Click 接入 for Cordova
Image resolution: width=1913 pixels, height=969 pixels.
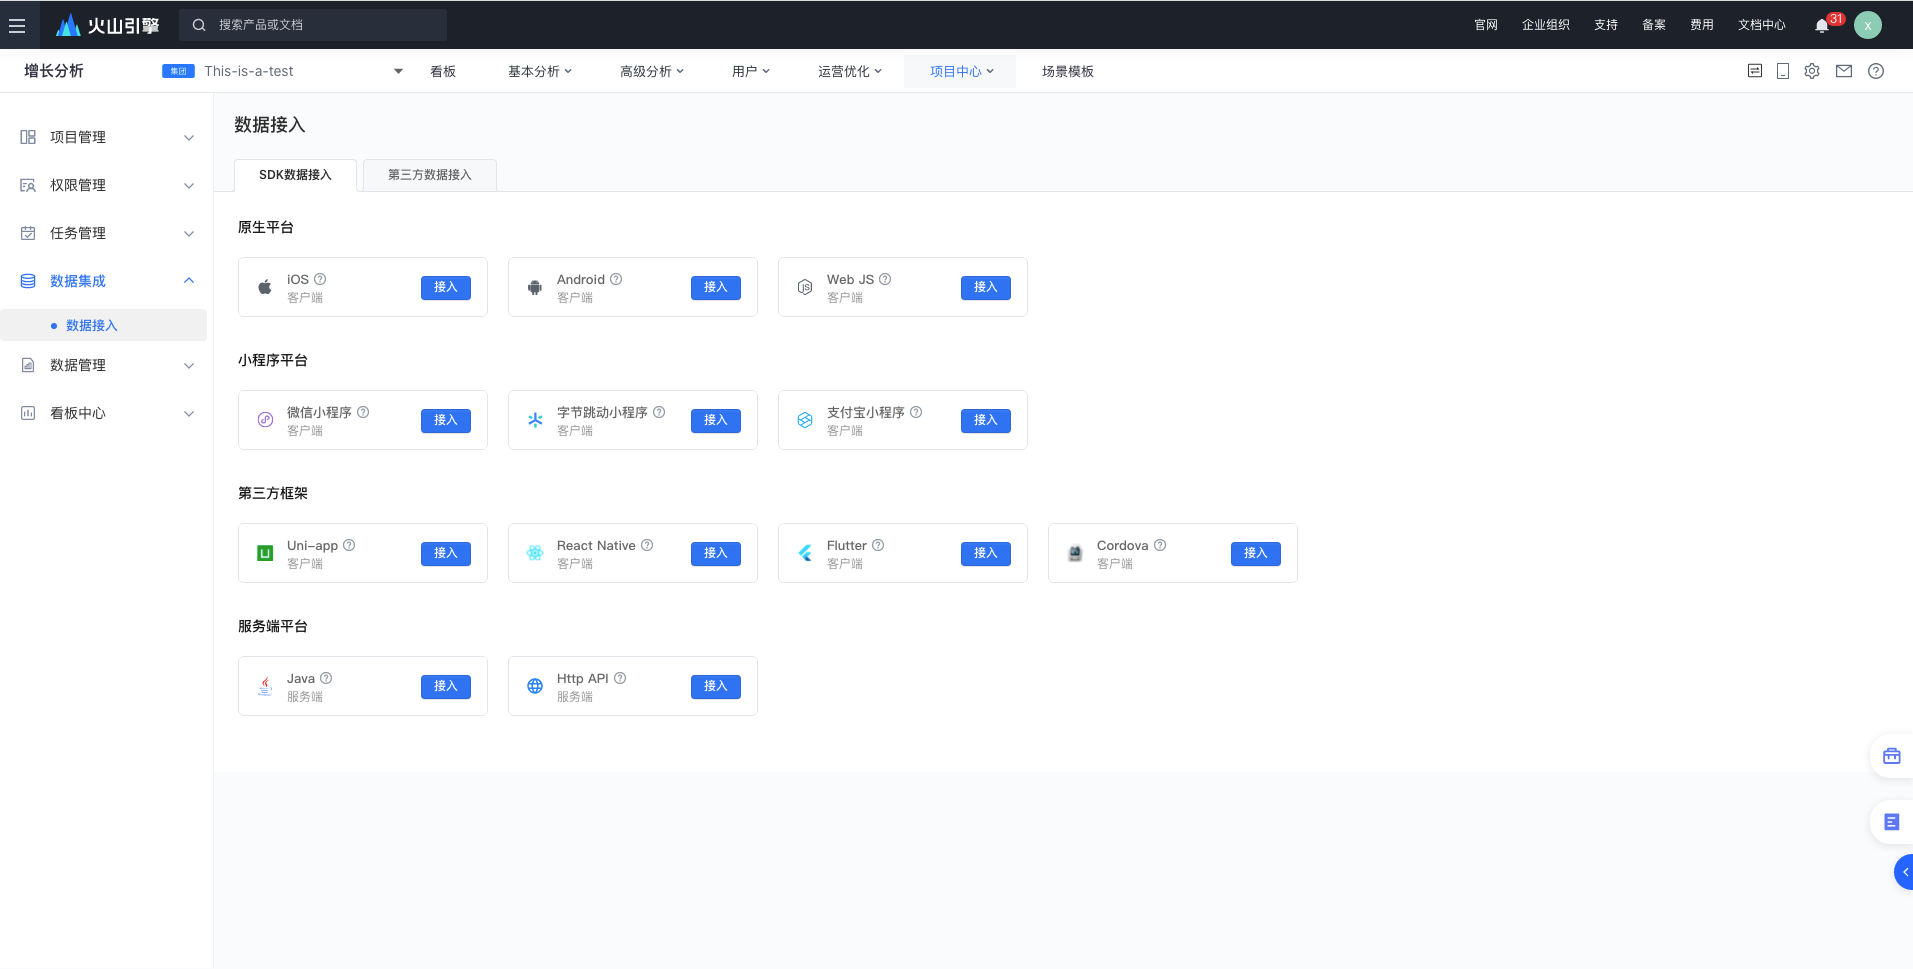point(1256,553)
